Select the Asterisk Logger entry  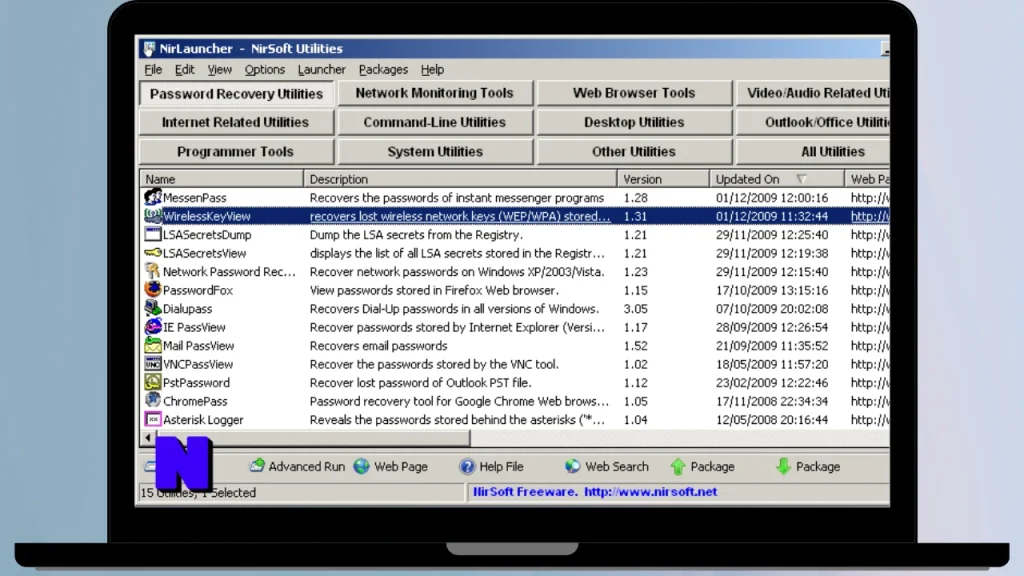pos(203,420)
